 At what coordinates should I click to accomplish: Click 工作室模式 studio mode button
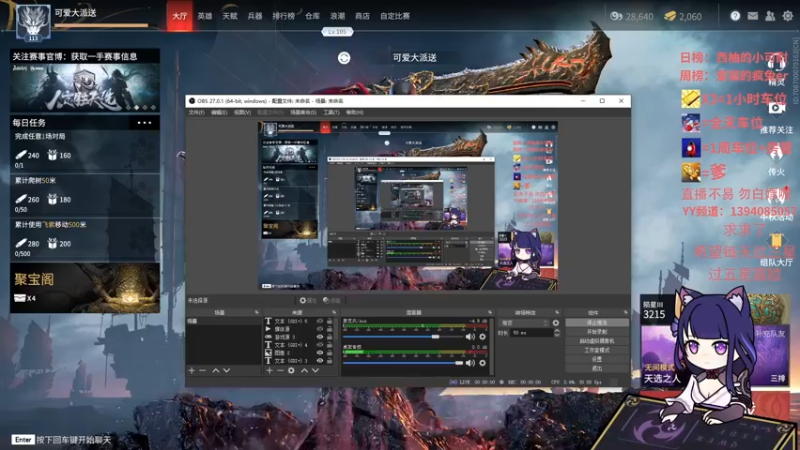click(596, 350)
